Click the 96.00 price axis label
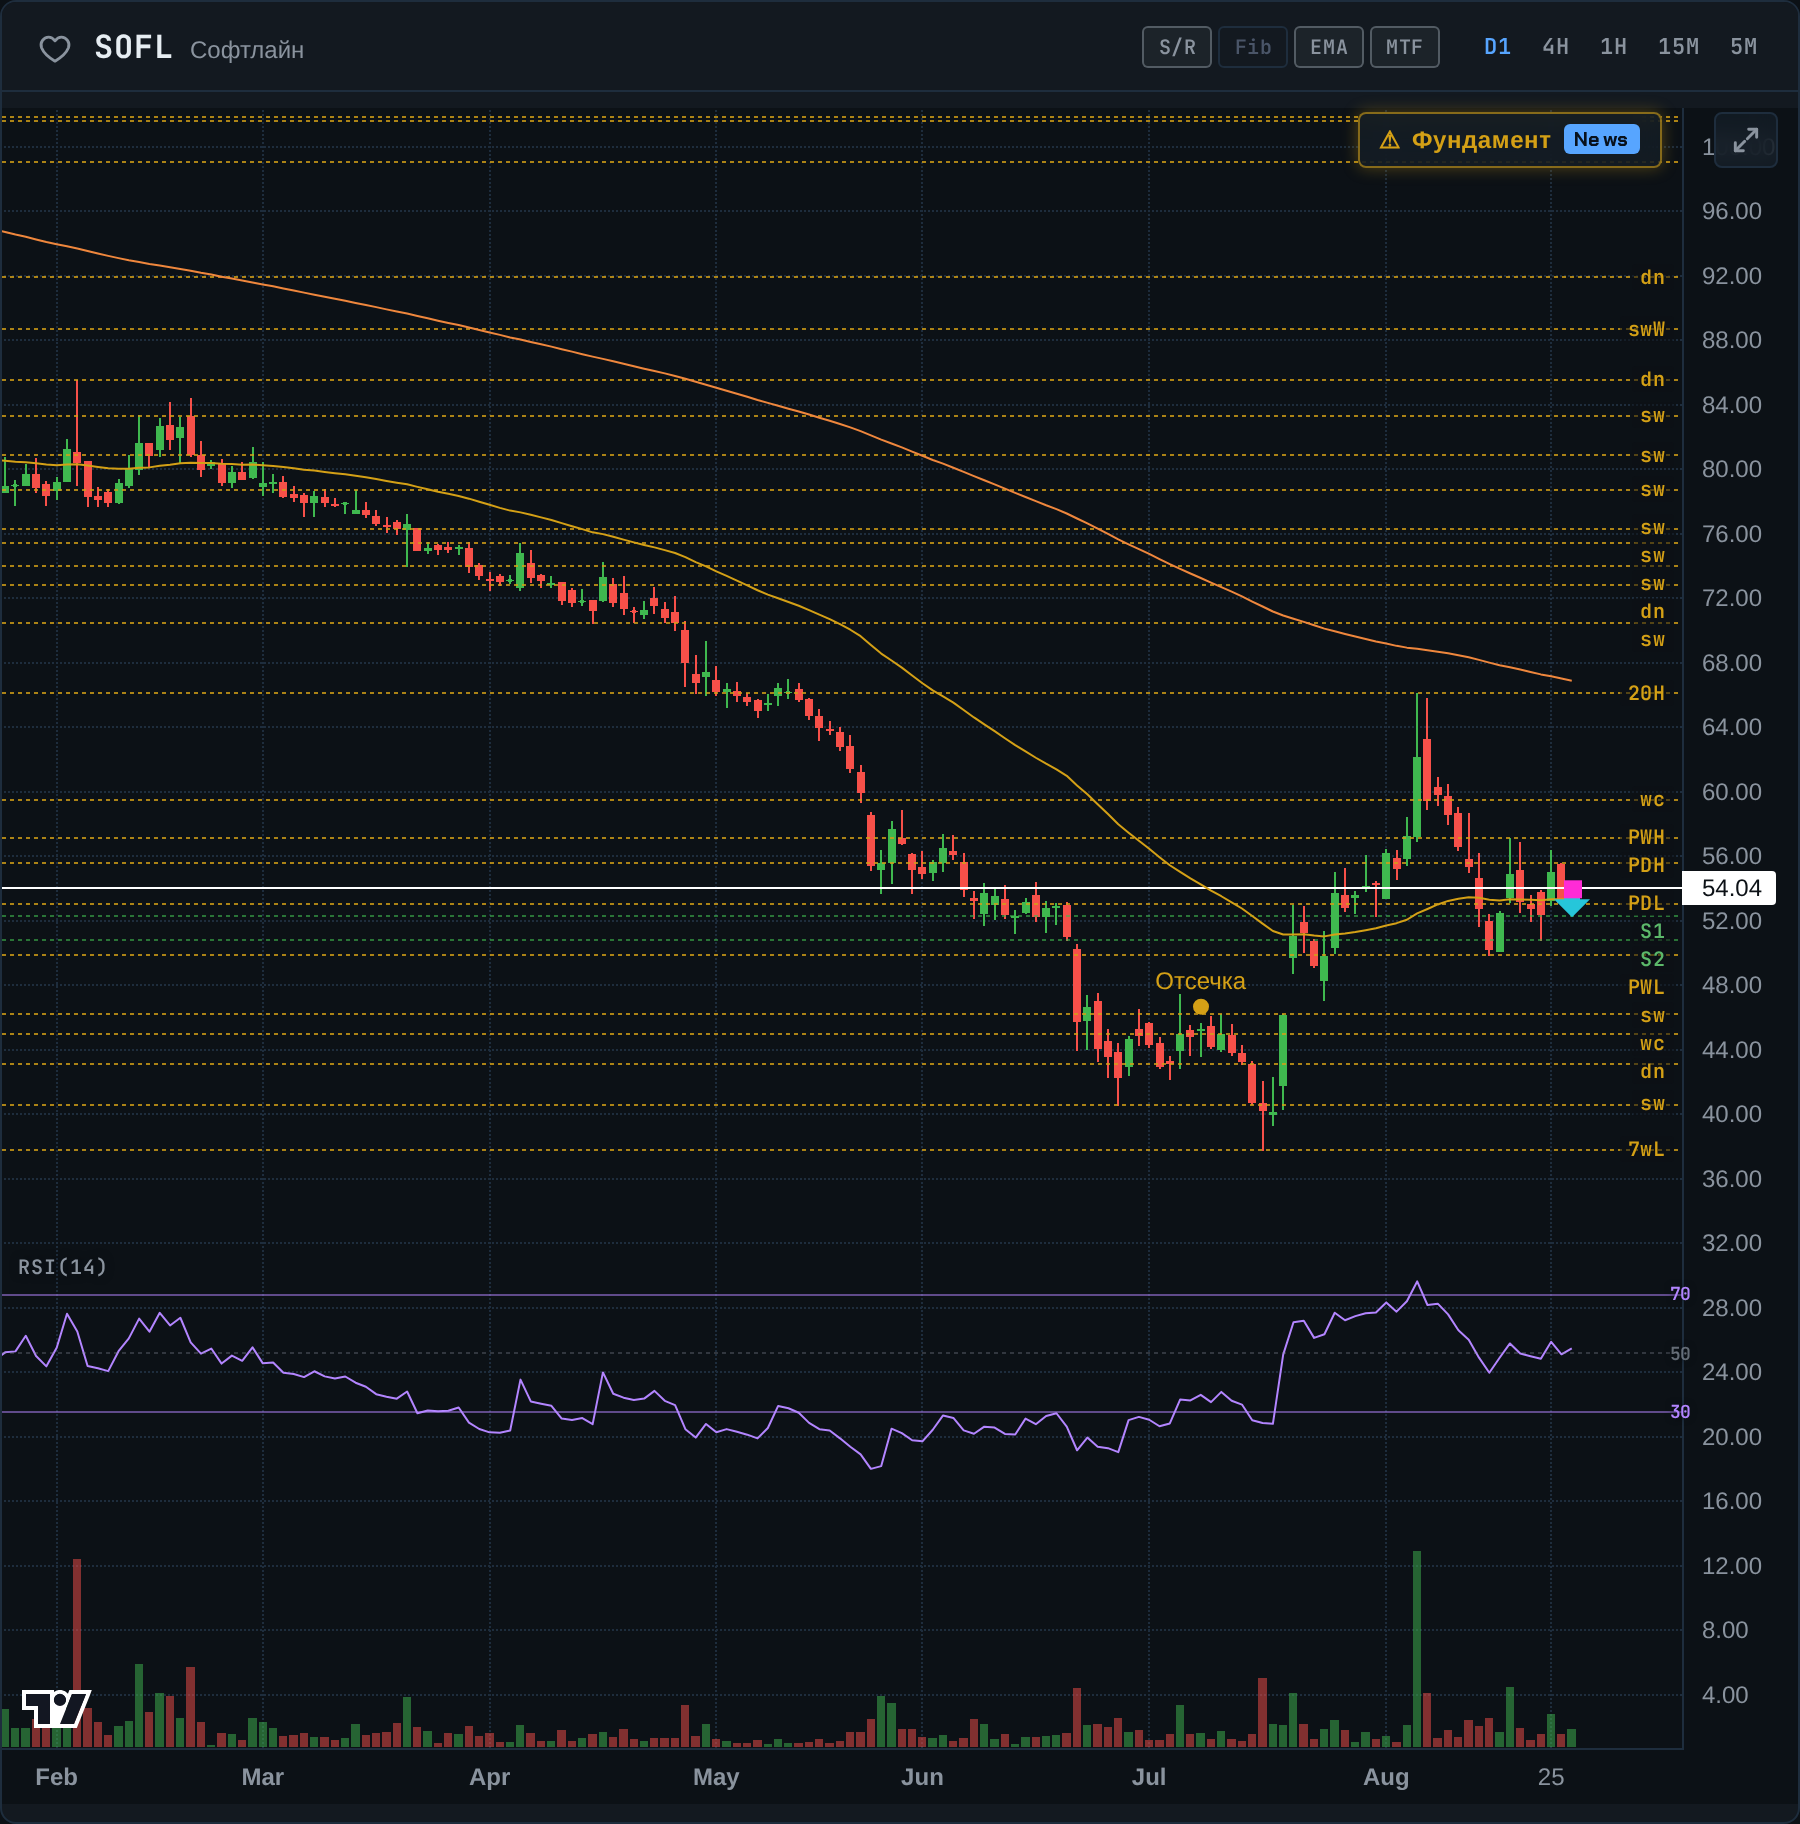This screenshot has width=1800, height=1824. click(1732, 211)
